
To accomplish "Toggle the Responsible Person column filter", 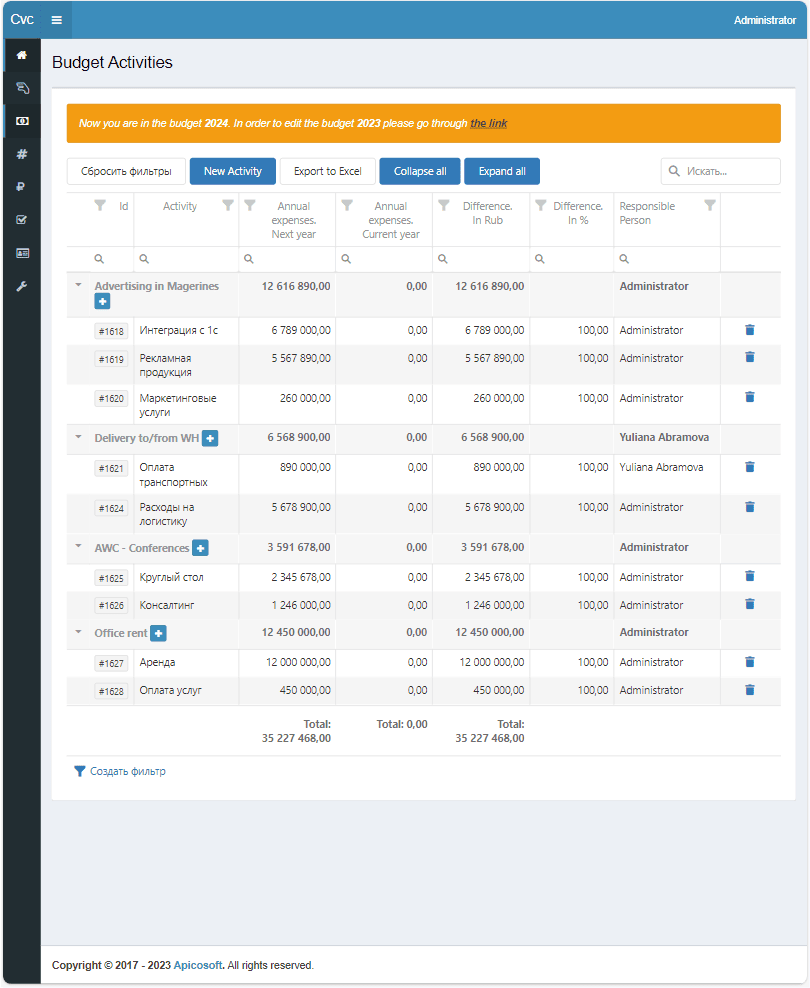I will 710,206.
